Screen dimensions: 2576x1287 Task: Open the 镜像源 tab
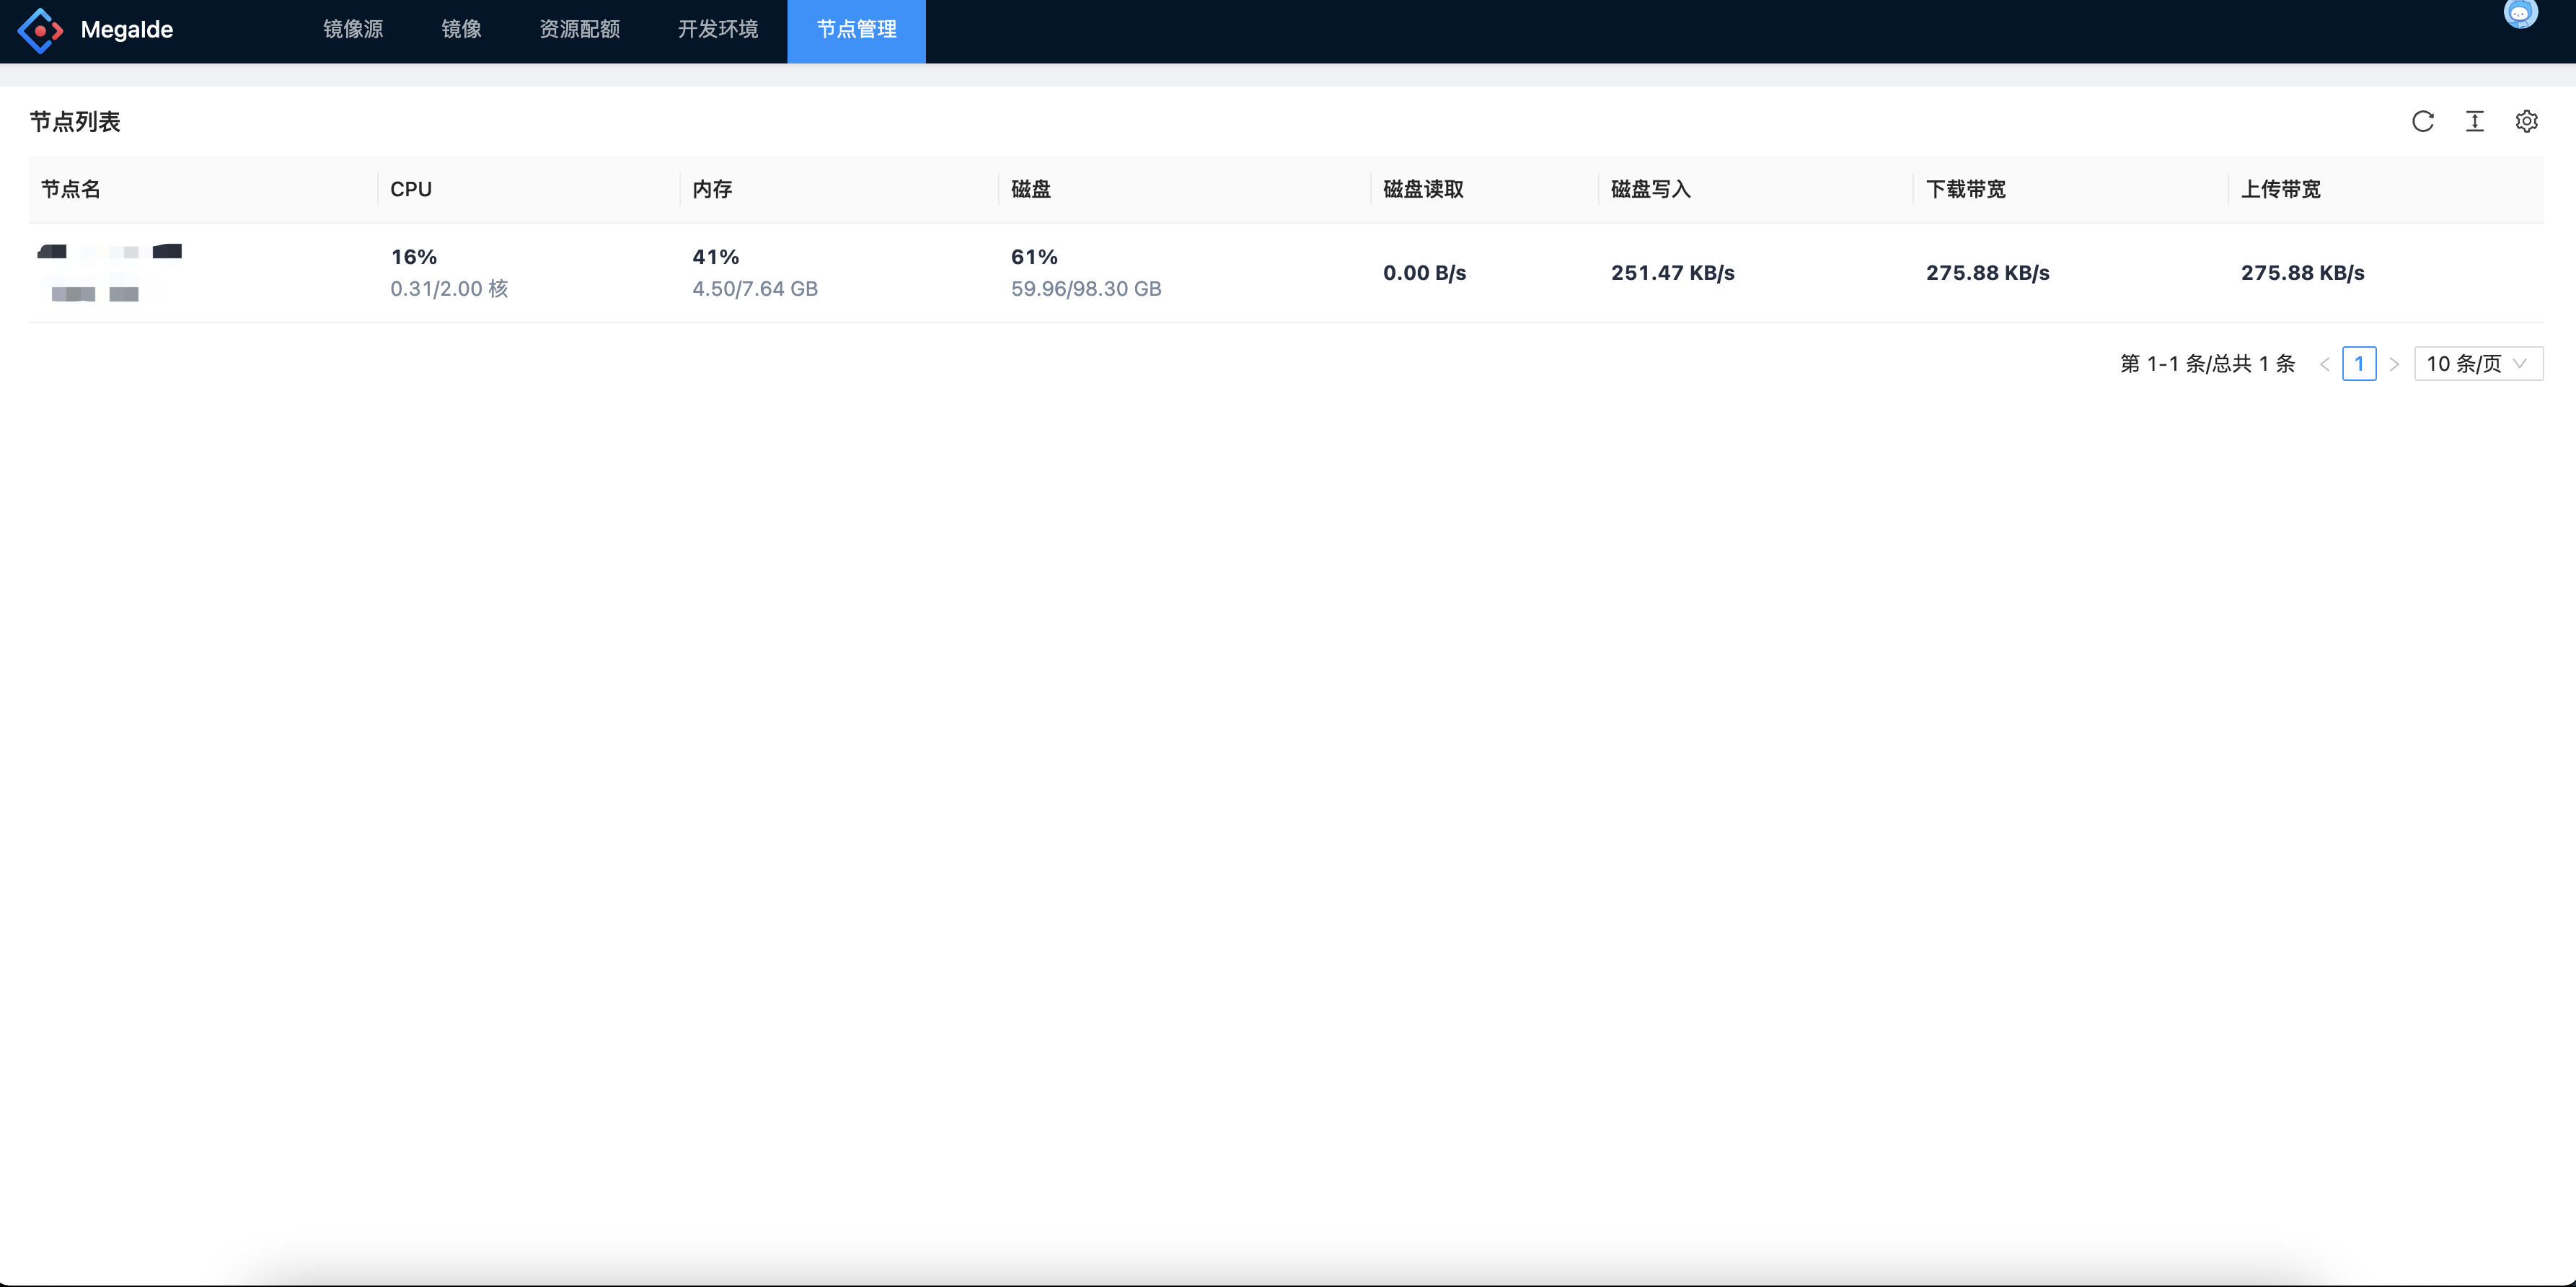pyautogui.click(x=353, y=30)
